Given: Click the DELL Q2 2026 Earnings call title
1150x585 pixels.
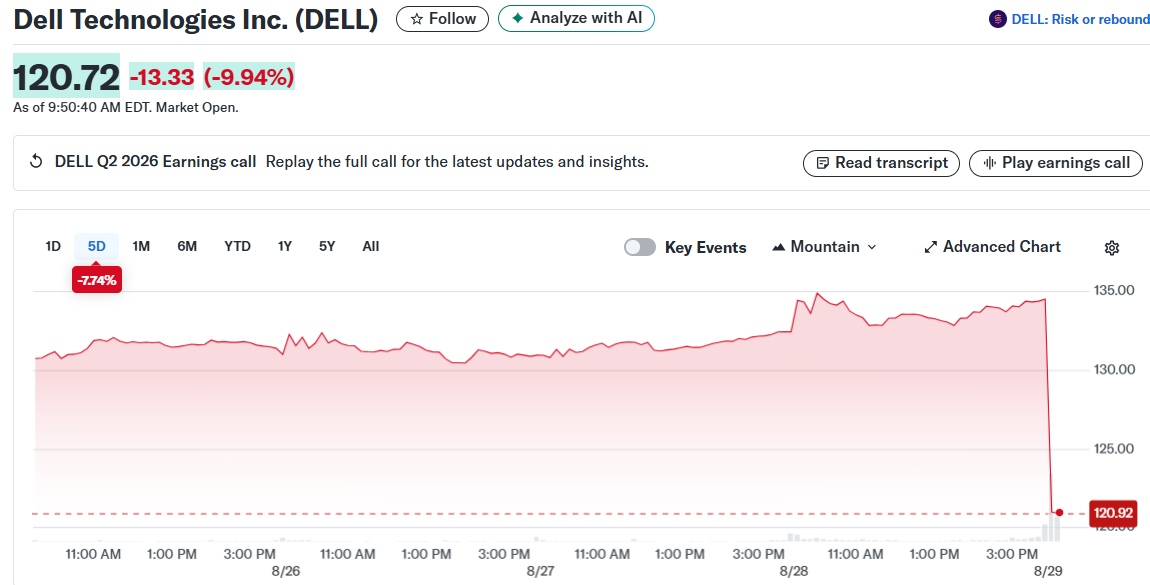Looking at the screenshot, I should click(155, 162).
